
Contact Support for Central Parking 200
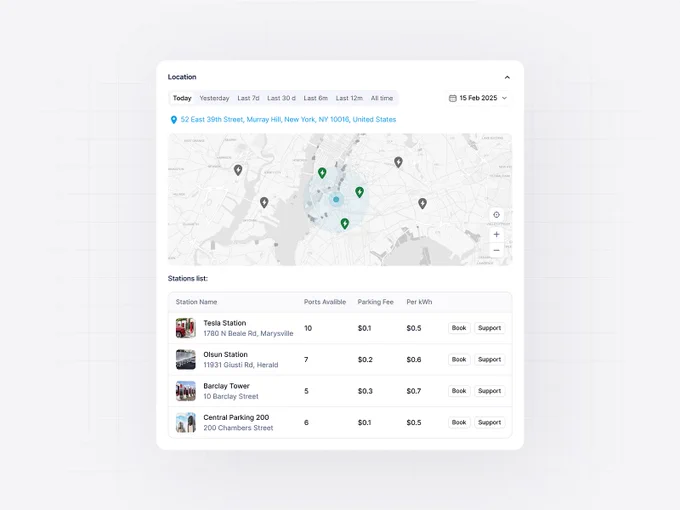(x=489, y=422)
